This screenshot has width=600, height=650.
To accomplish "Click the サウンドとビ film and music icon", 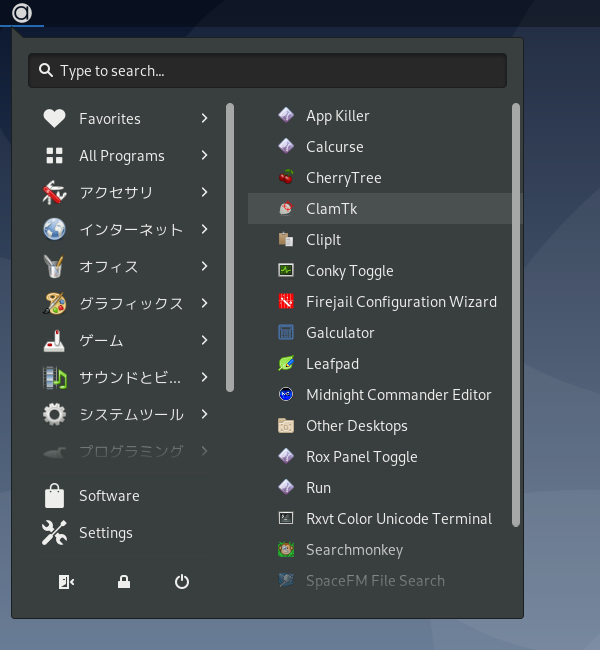I will pyautogui.click(x=54, y=377).
